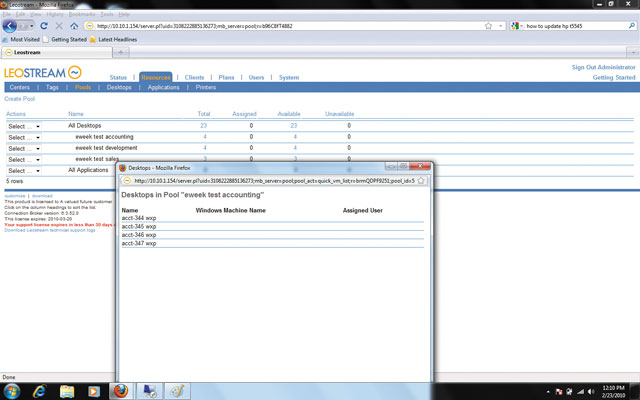Download Leostream technical support logs link
Viewport: 640px width, 400px height.
click(50, 230)
